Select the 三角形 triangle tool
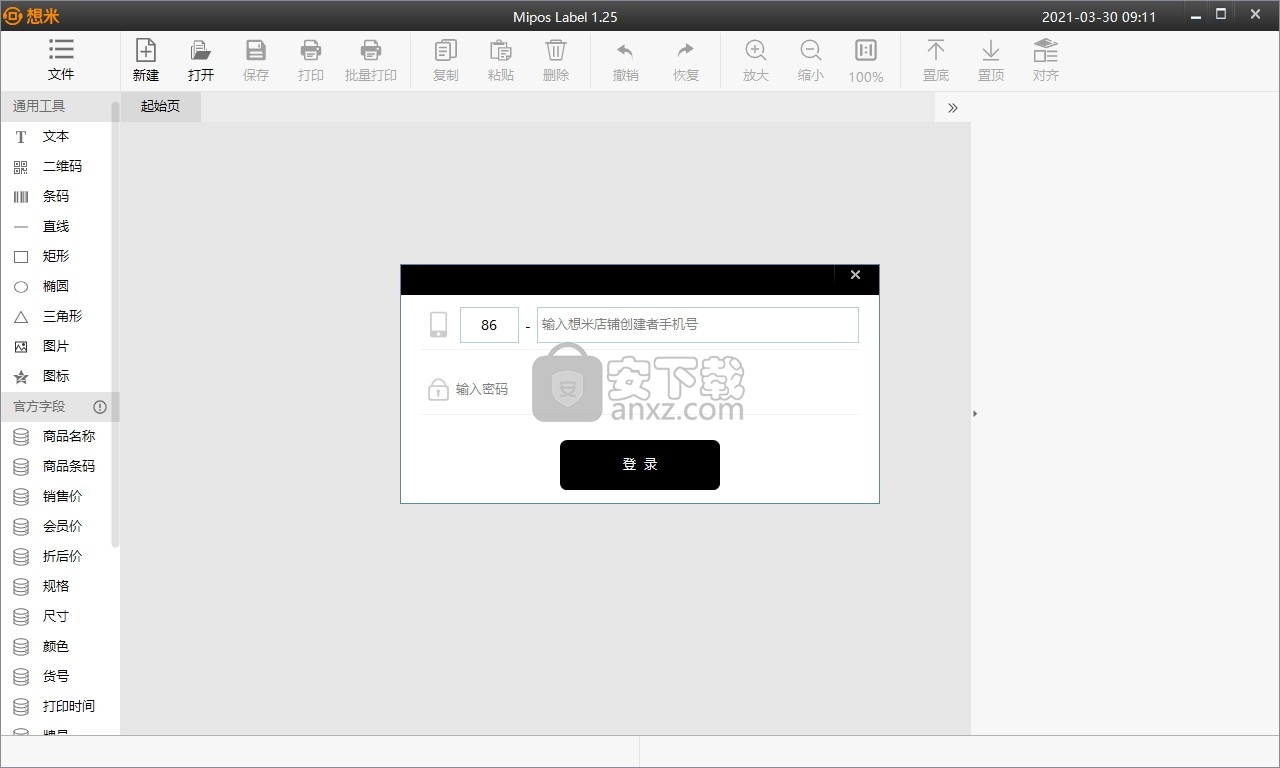This screenshot has width=1280, height=768. pyautogui.click(x=56, y=316)
